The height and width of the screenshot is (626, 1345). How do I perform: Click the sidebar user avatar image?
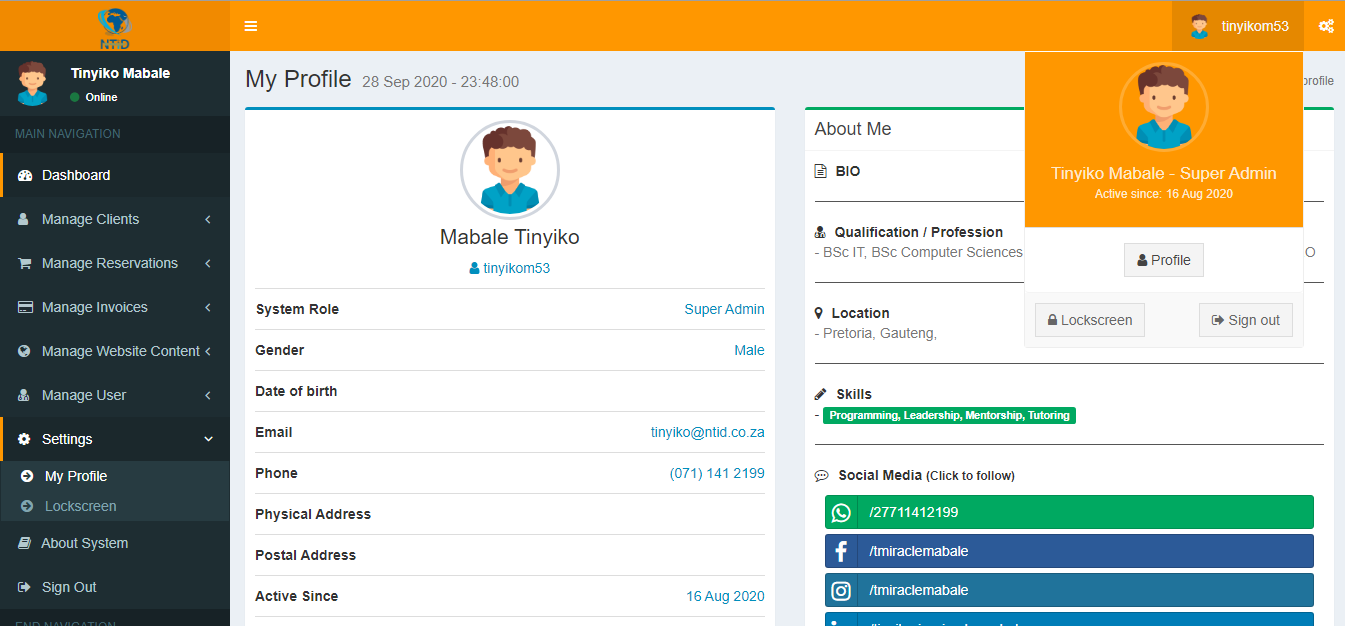point(32,84)
